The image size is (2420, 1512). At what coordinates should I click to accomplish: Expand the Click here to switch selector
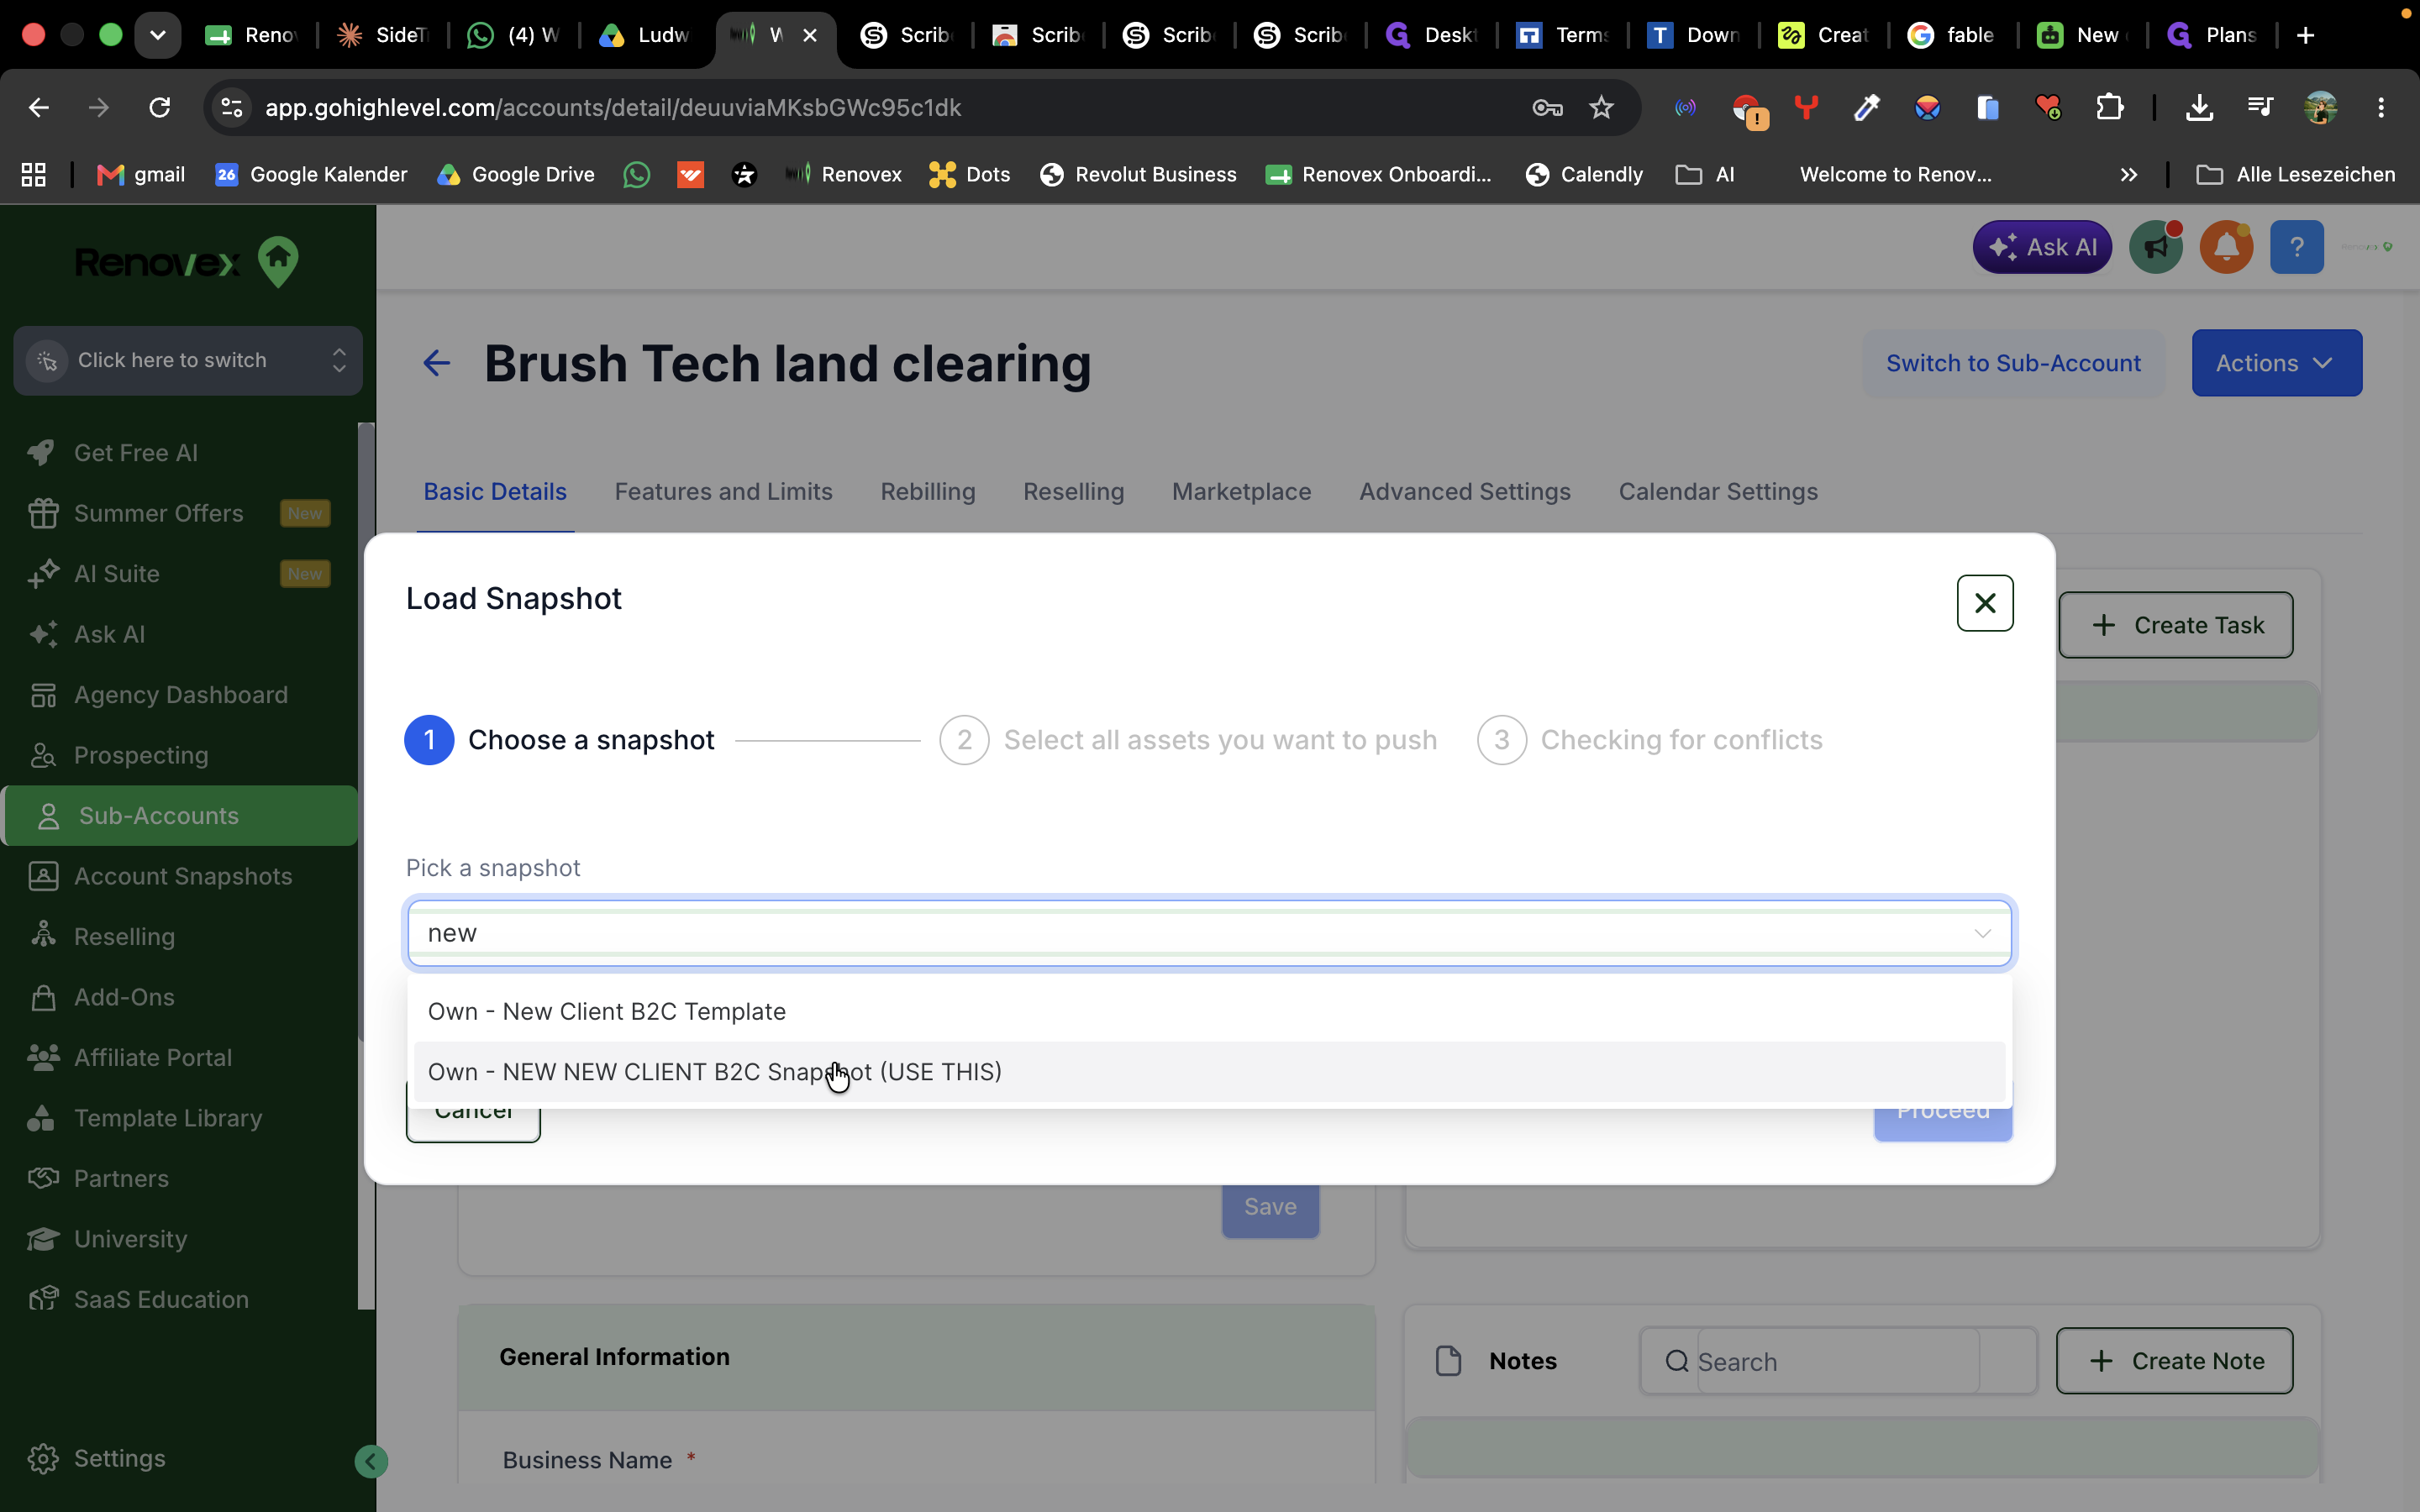188,360
